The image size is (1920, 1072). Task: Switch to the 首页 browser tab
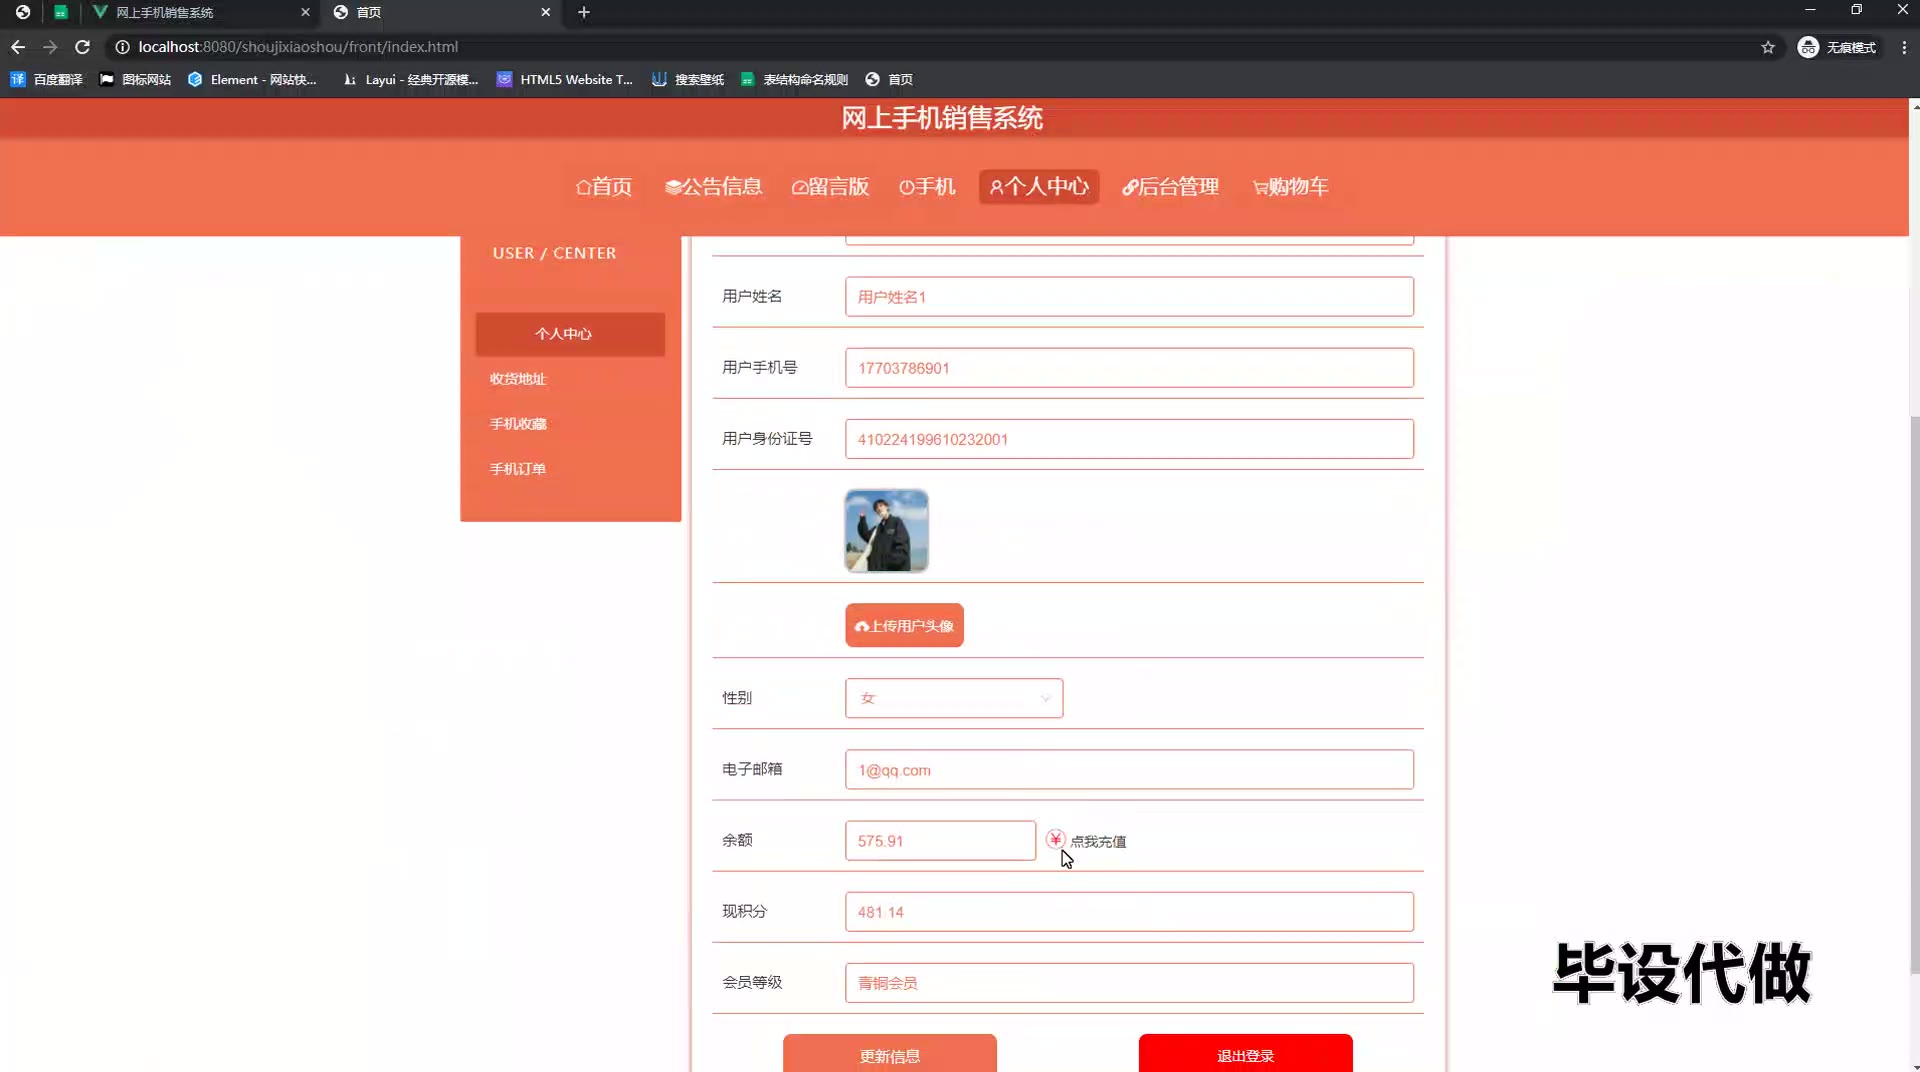tap(440, 12)
